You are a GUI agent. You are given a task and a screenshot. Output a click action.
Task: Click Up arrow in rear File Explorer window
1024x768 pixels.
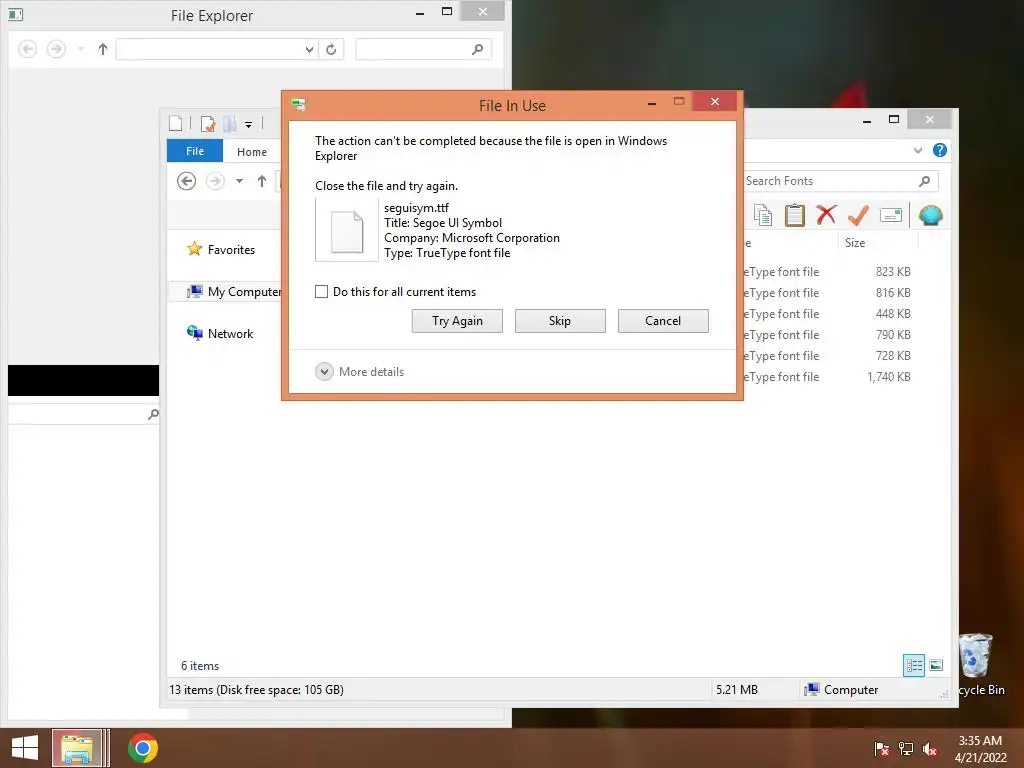point(103,49)
